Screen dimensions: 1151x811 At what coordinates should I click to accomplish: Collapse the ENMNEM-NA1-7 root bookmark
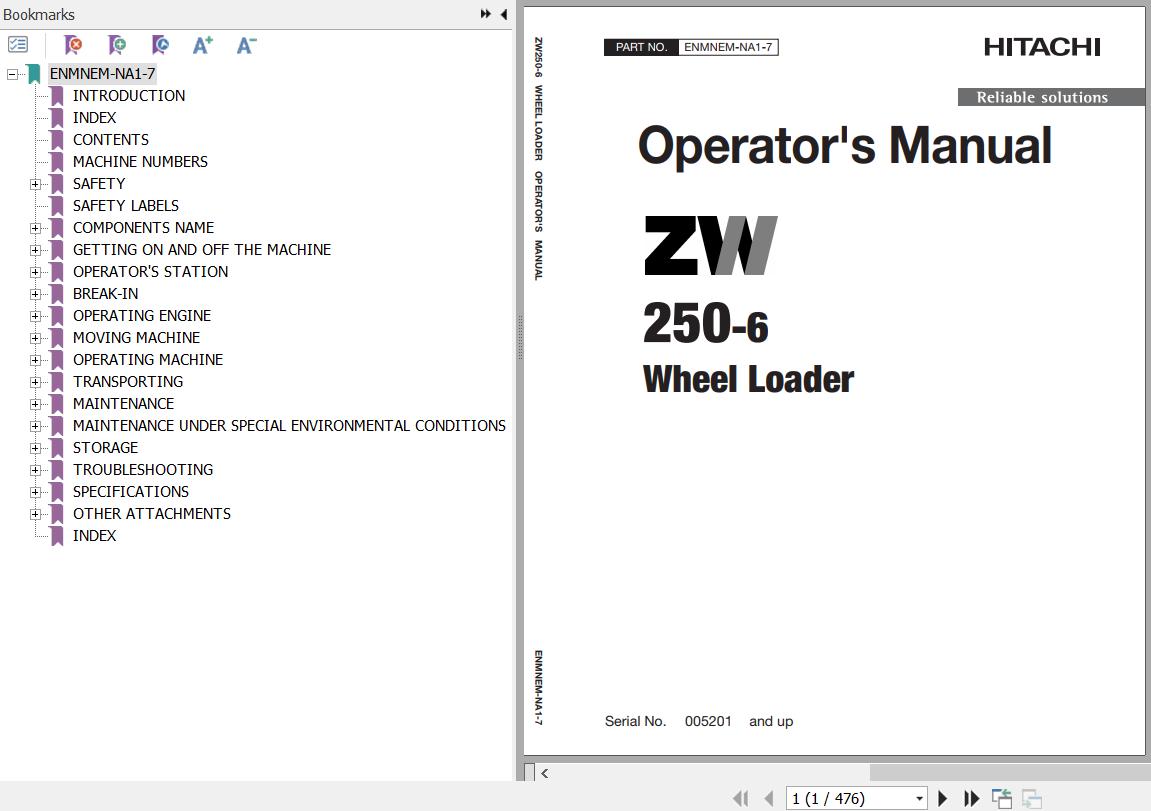(x=12, y=74)
